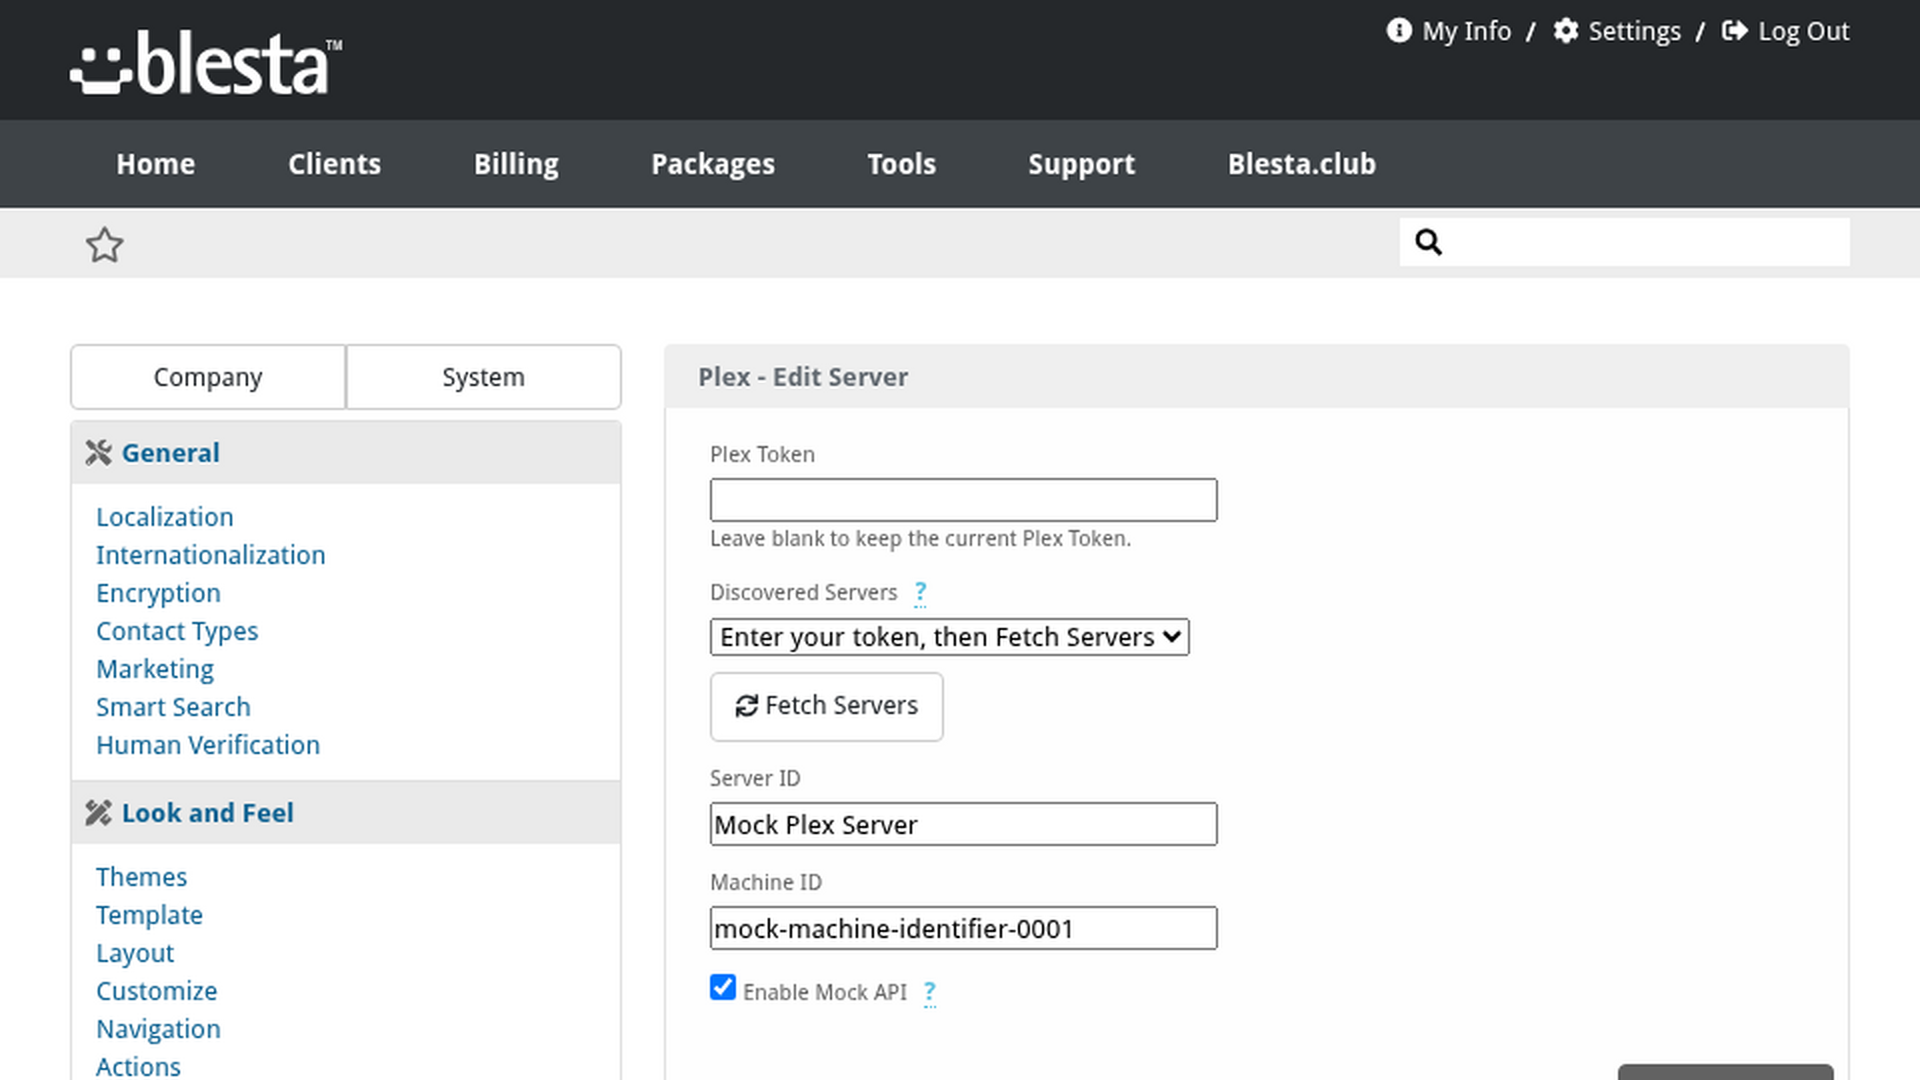Click the Log Out arrow icon
The width and height of the screenshot is (1920, 1080).
tap(1734, 31)
